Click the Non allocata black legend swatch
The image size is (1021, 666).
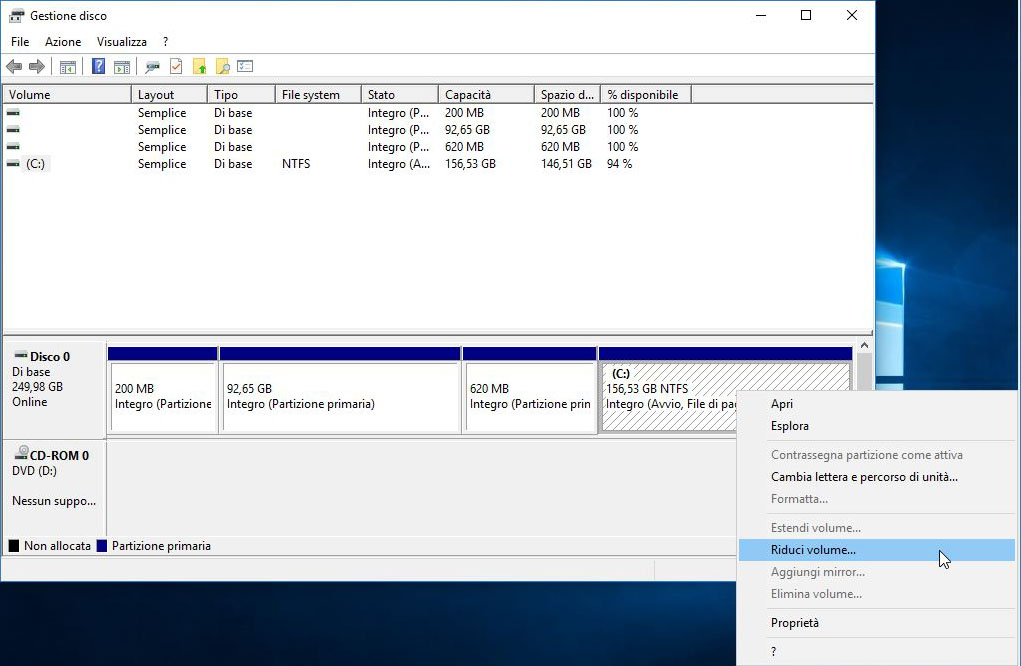point(13,546)
